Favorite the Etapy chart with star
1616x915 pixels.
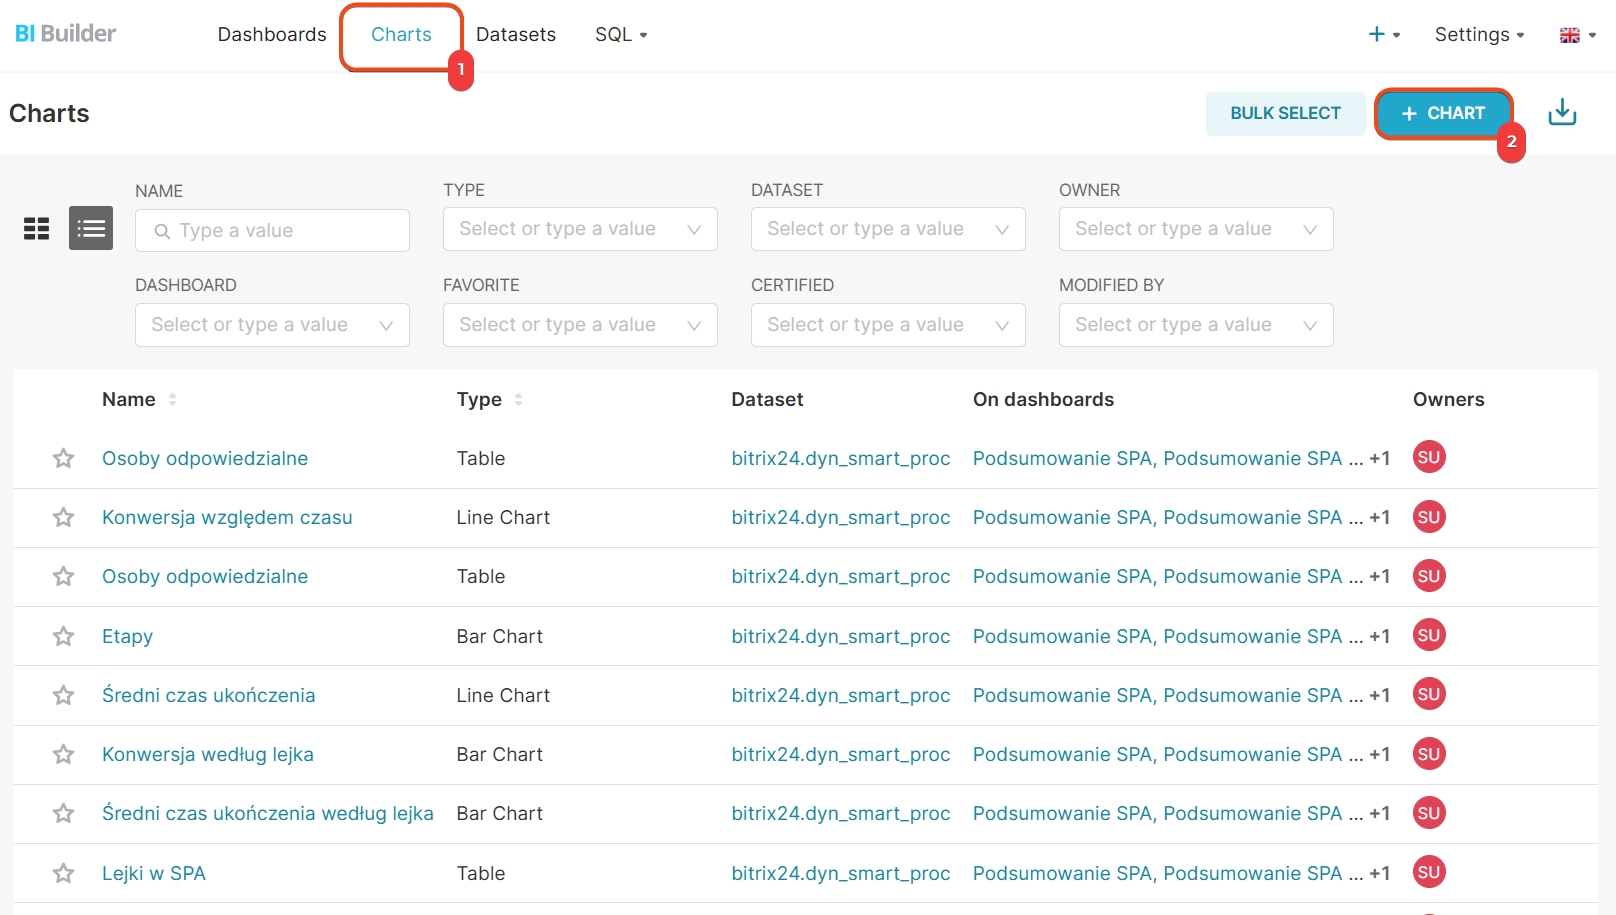point(64,637)
